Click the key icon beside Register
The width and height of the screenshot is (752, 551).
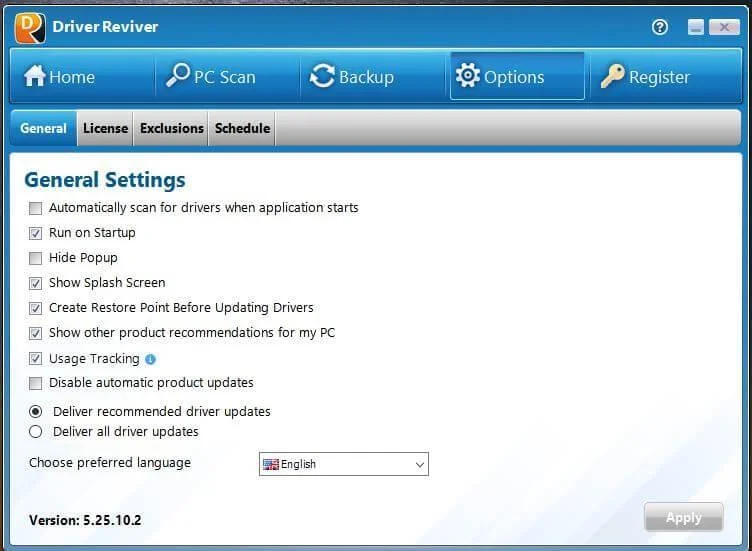pos(612,76)
